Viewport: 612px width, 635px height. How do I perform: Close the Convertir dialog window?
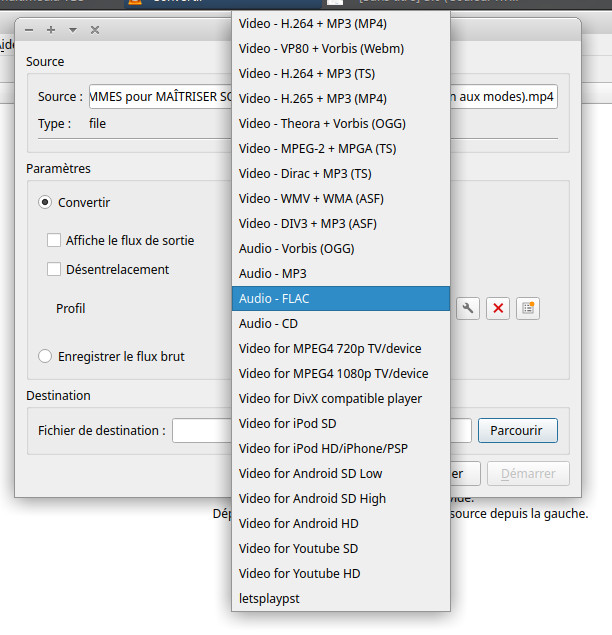coord(95,30)
